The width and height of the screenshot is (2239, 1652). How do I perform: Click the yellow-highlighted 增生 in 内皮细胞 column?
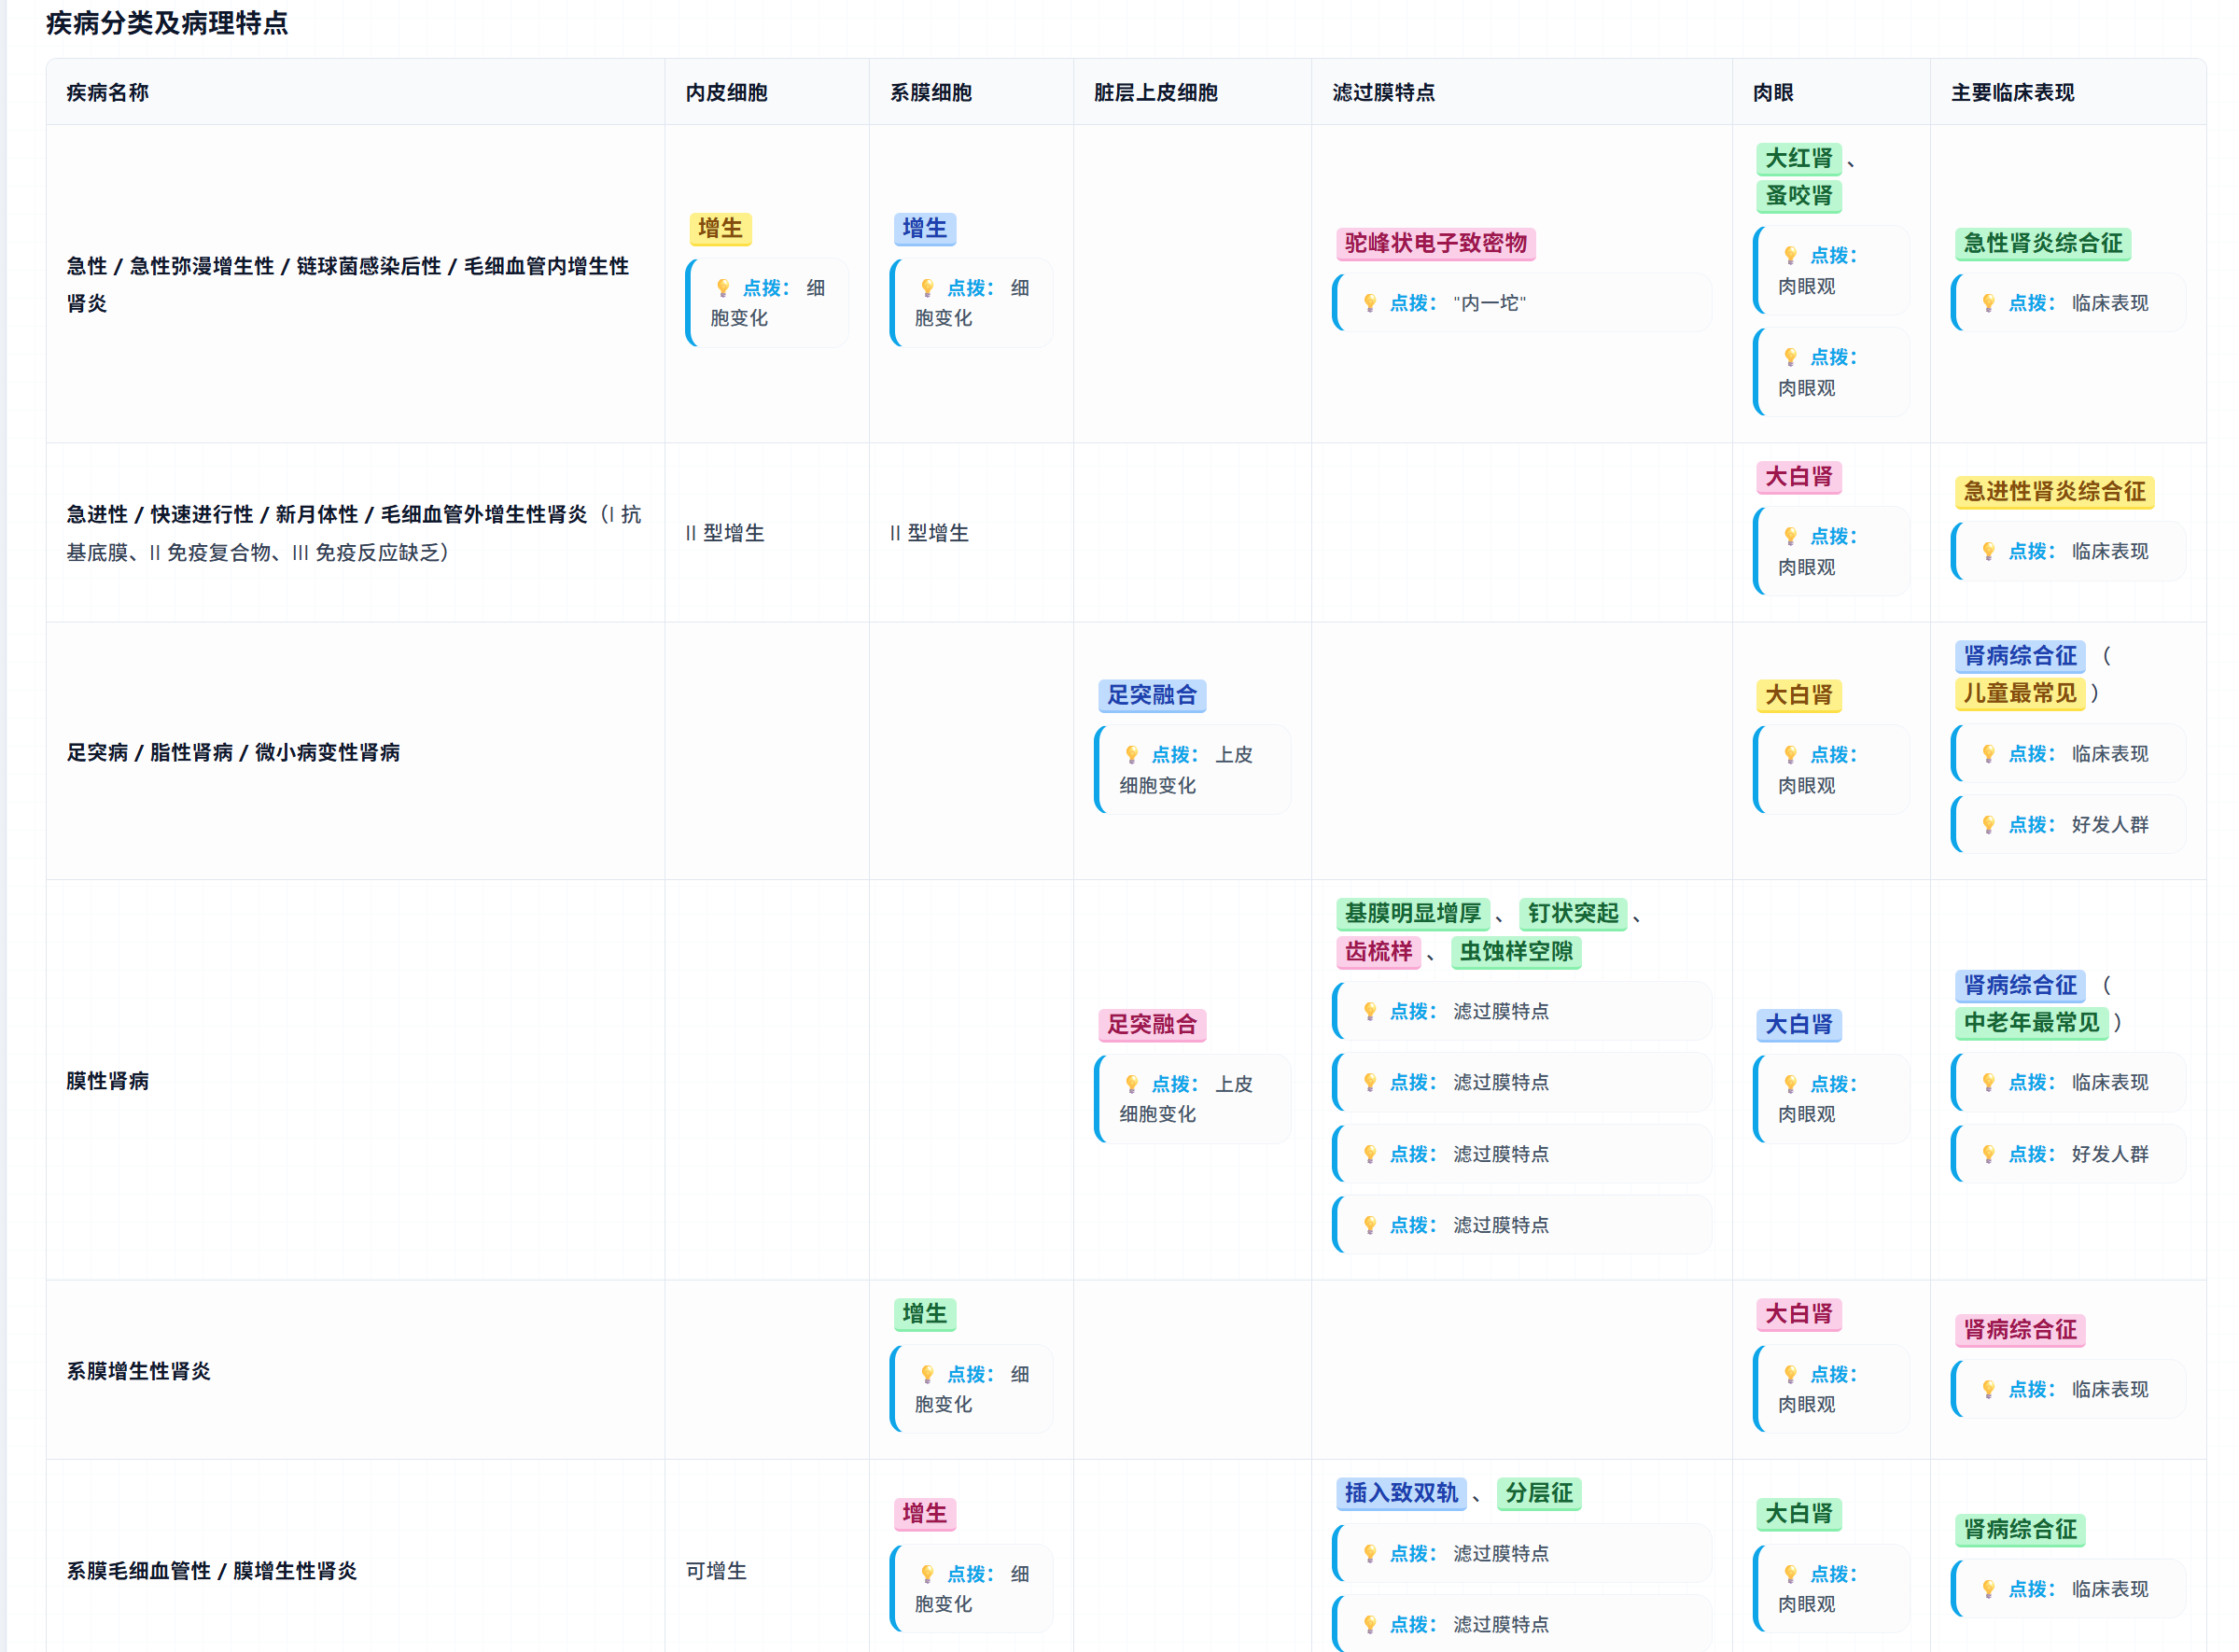pyautogui.click(x=720, y=229)
